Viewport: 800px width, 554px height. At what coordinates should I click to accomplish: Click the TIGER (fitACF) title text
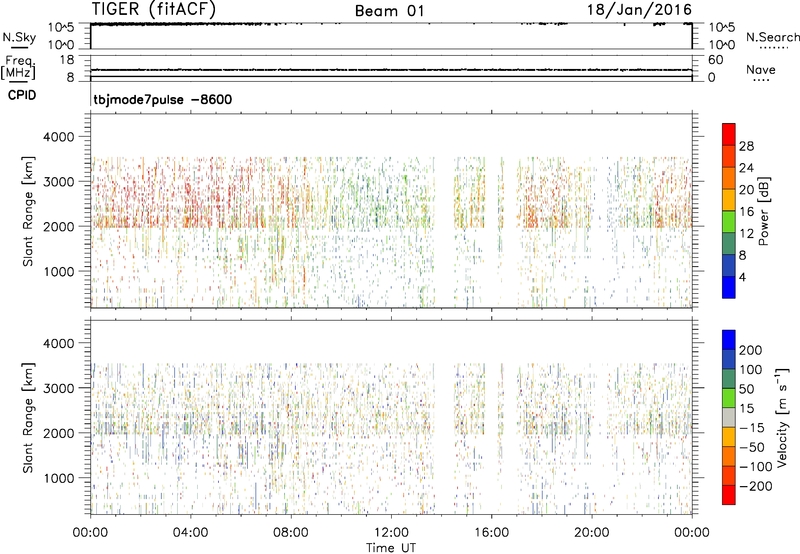(154, 9)
